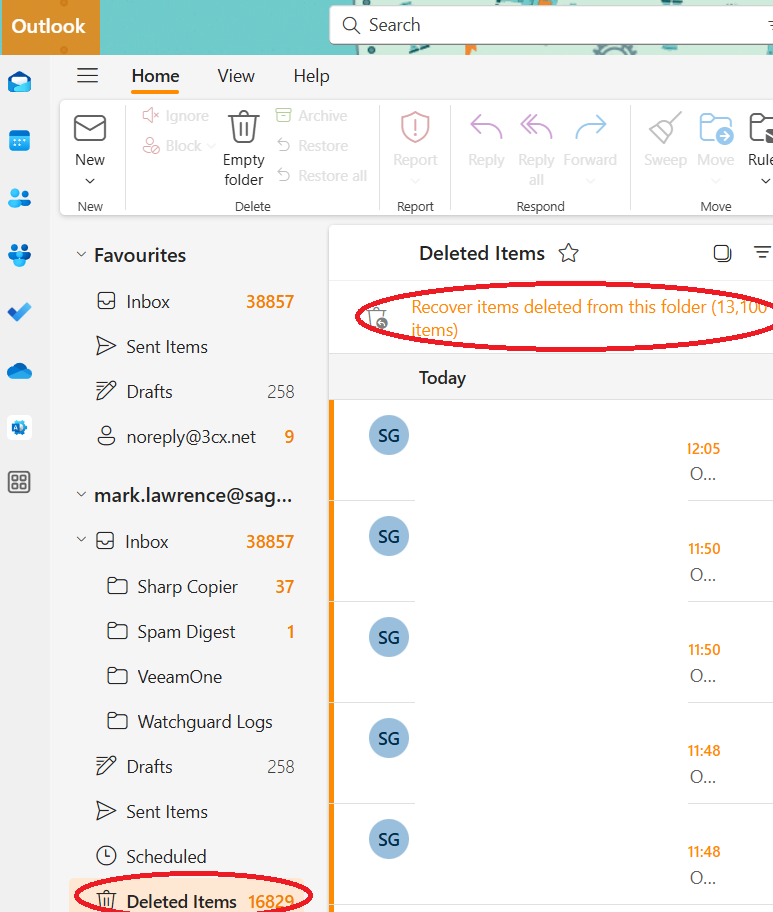Open the Report dropdown chevron
The height and width of the screenshot is (912, 773).
pyautogui.click(x=415, y=181)
